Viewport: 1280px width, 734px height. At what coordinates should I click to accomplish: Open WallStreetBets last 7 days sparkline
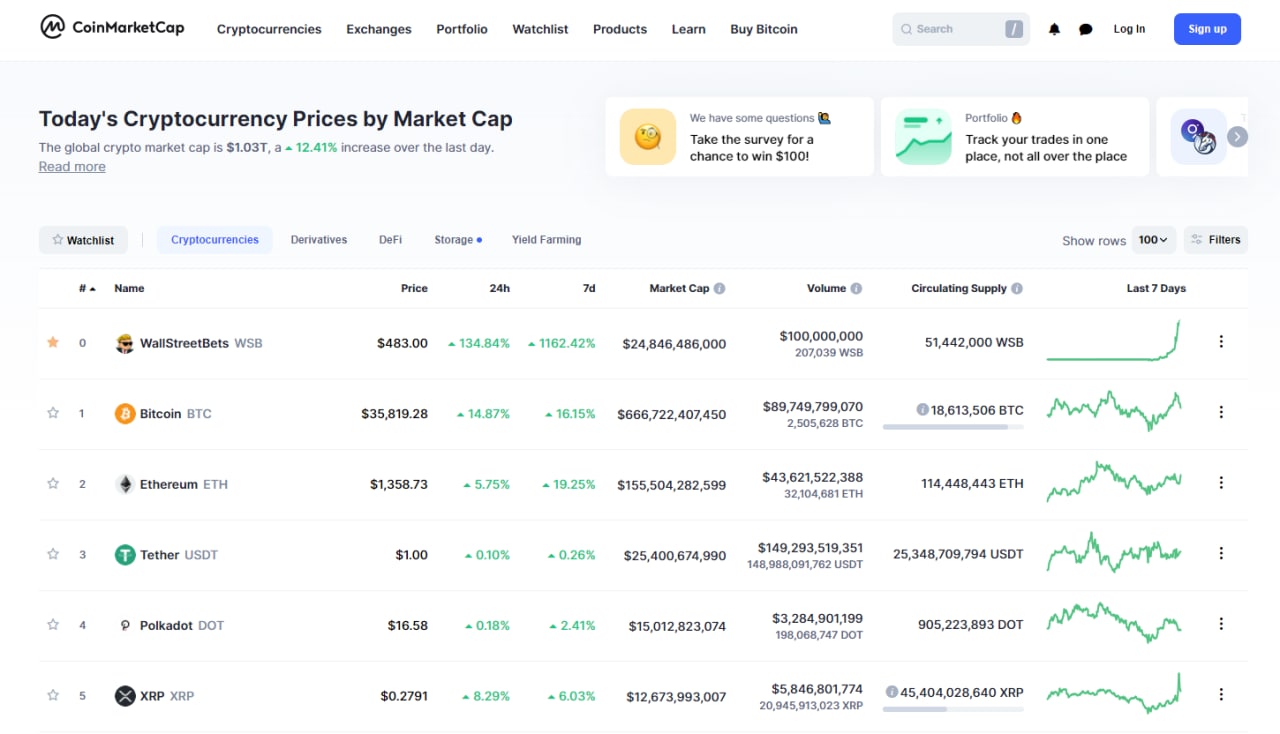(x=1114, y=340)
